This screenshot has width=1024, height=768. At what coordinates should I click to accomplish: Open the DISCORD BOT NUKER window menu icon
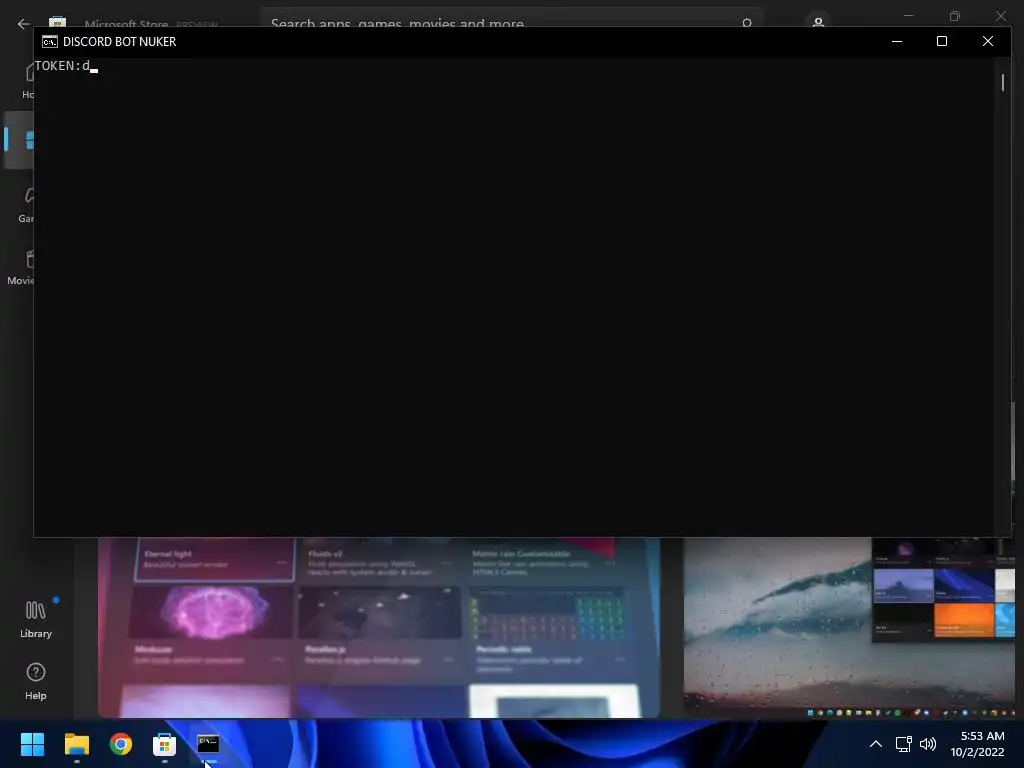(x=50, y=42)
